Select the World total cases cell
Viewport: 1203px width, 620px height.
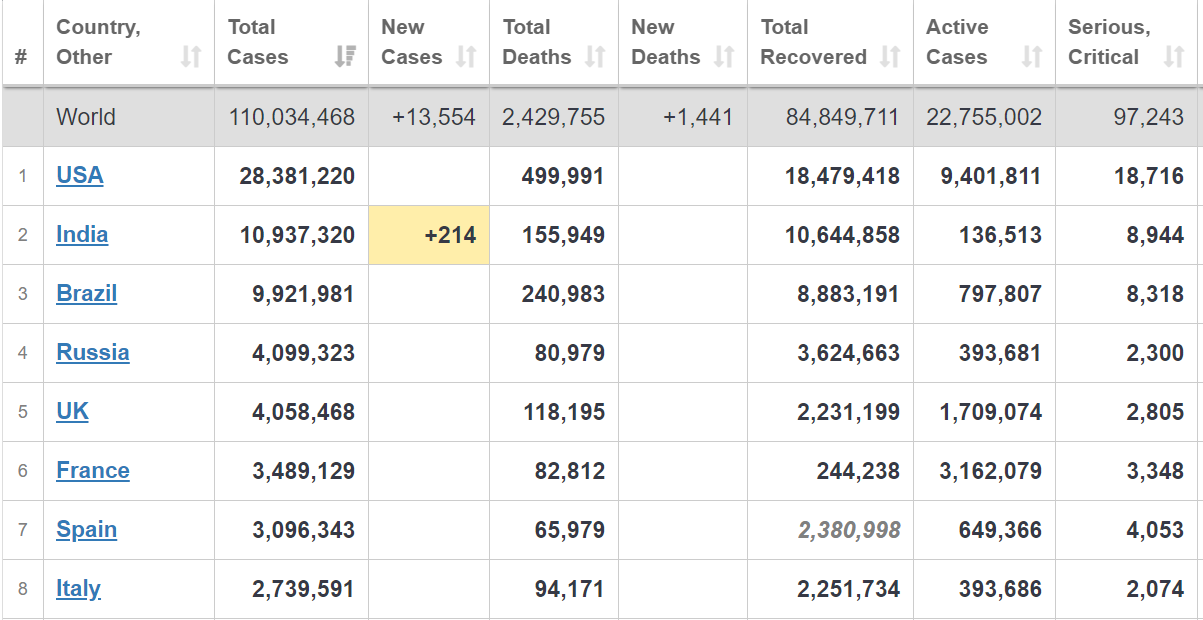point(291,117)
